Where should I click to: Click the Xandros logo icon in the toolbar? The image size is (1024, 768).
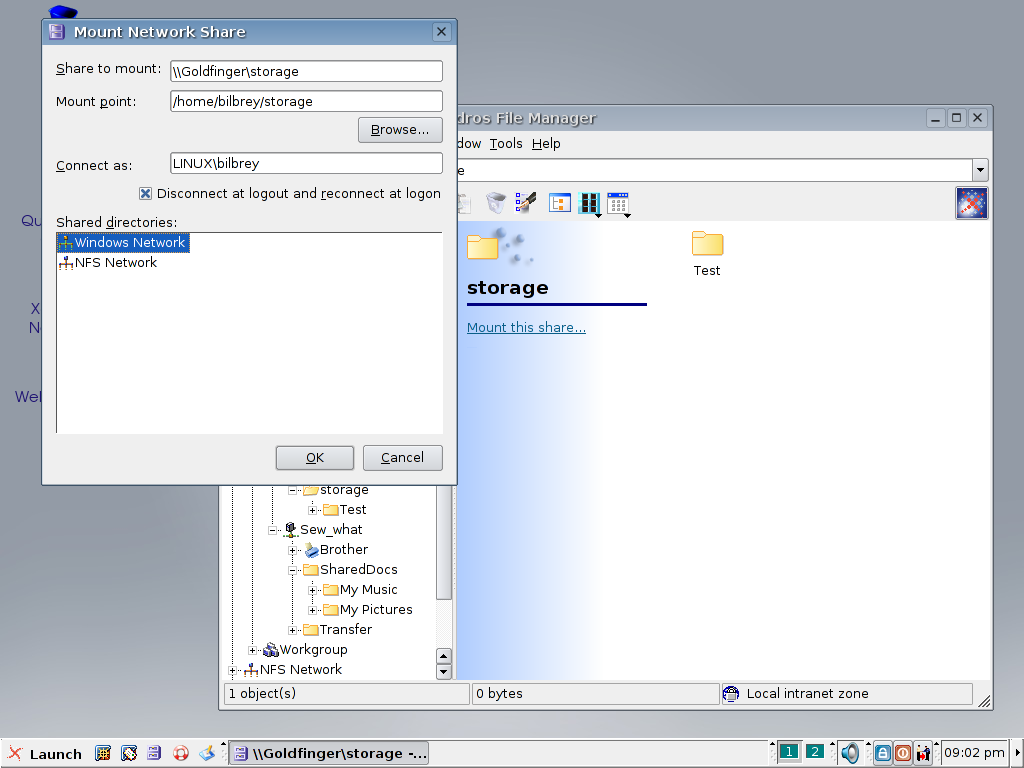971,203
